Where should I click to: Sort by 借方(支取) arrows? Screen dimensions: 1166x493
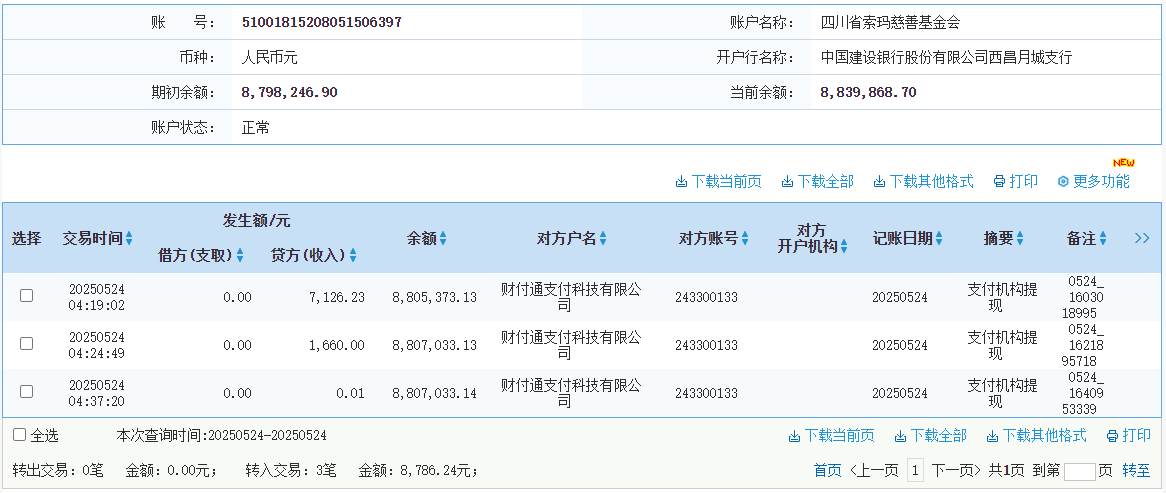click(240, 256)
